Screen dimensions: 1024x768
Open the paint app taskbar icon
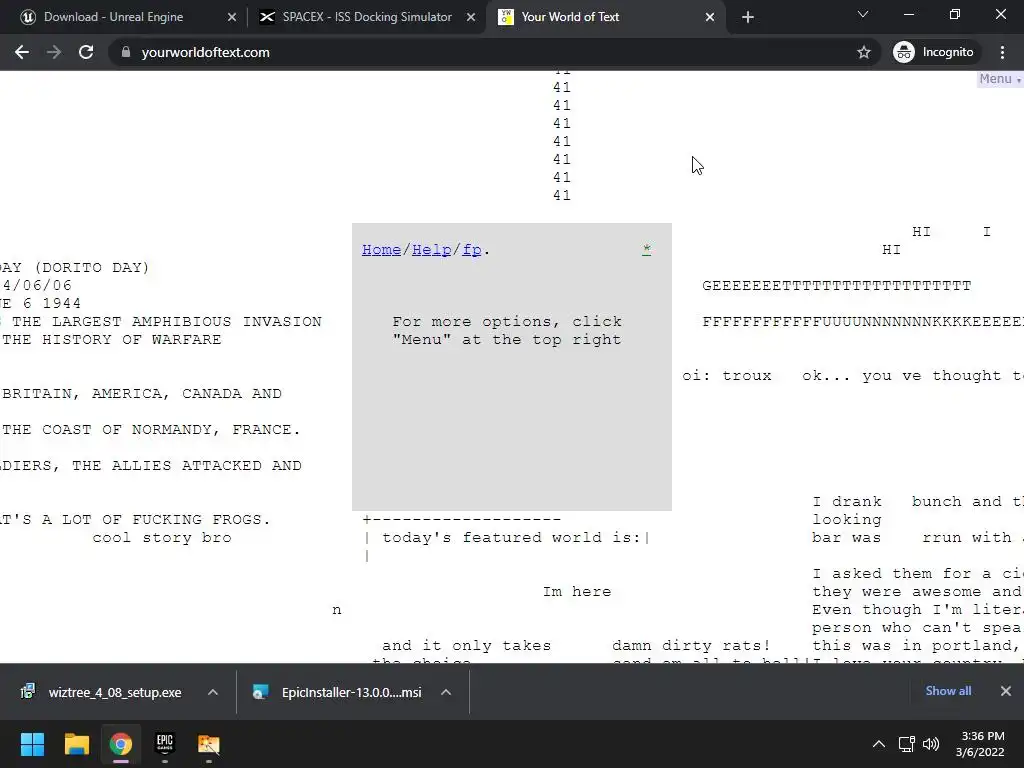[209, 744]
